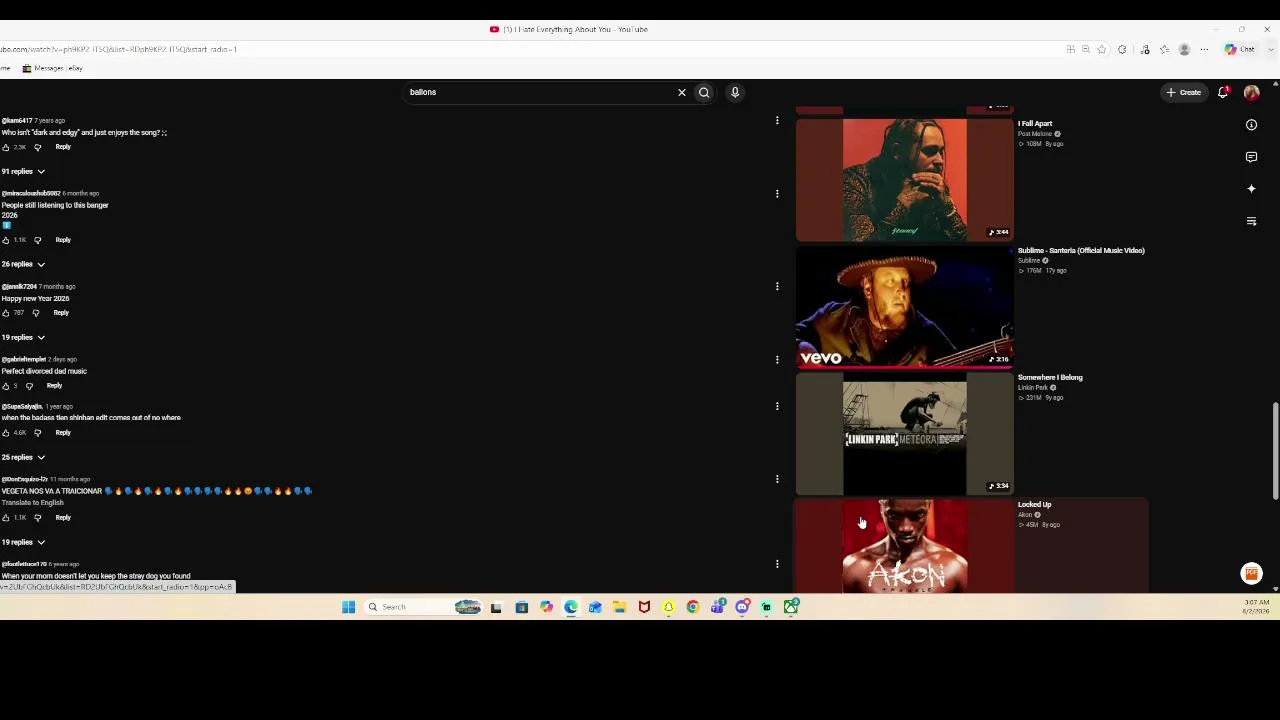Click the YouTube search magnifier button
This screenshot has height=720, width=1280.
[704, 92]
